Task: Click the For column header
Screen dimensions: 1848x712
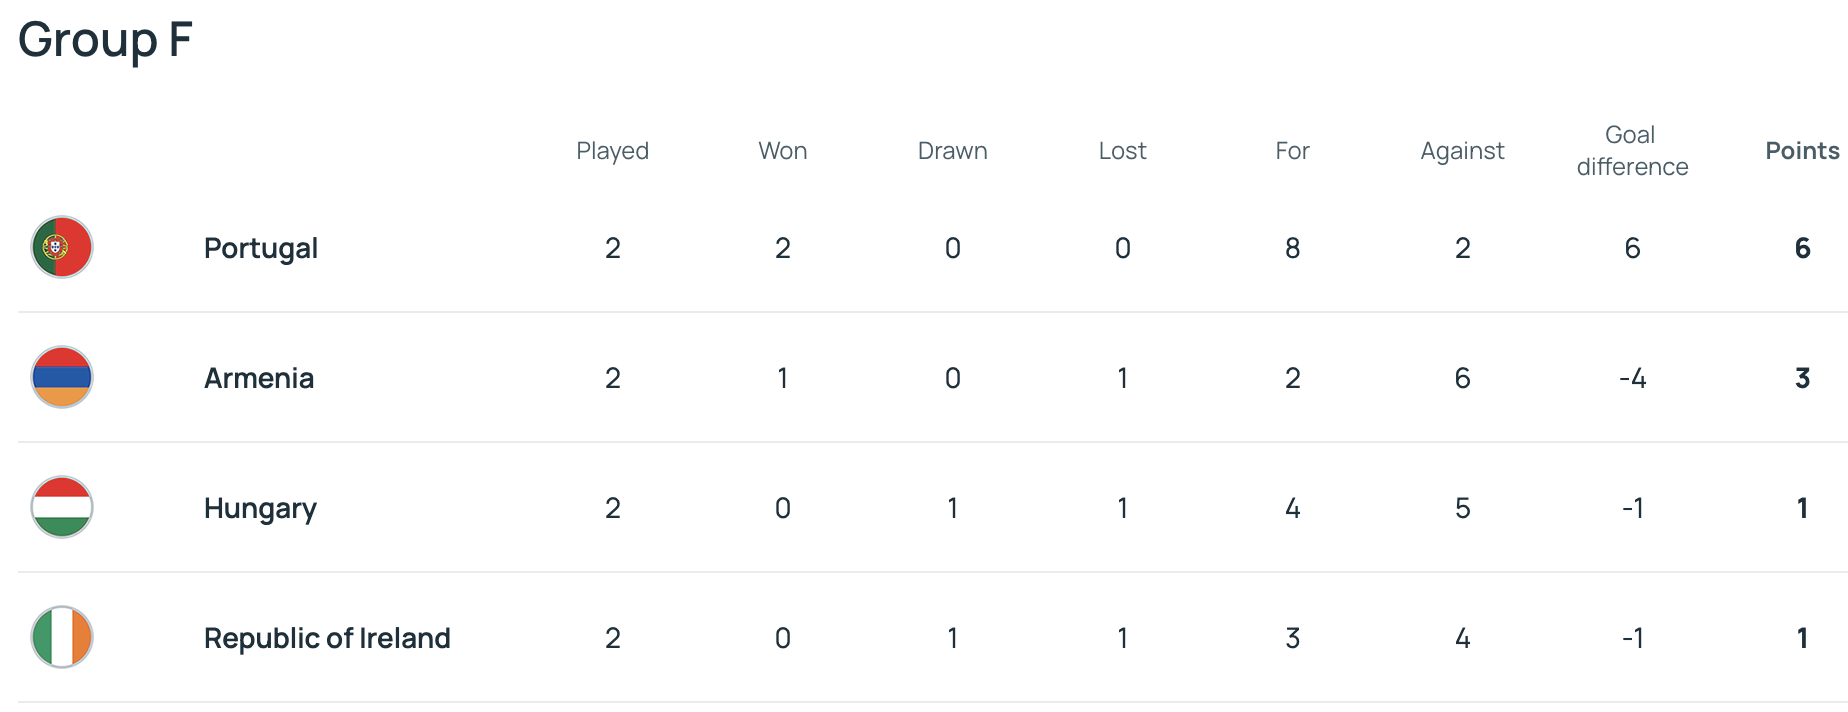Action: (1292, 151)
